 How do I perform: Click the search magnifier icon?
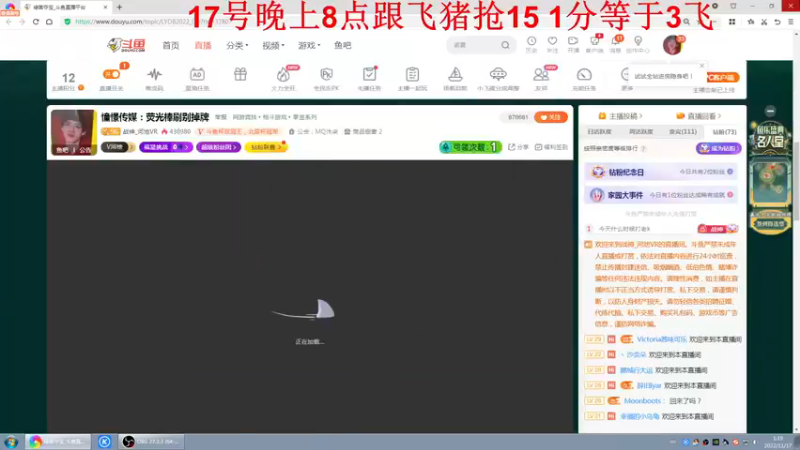505,45
